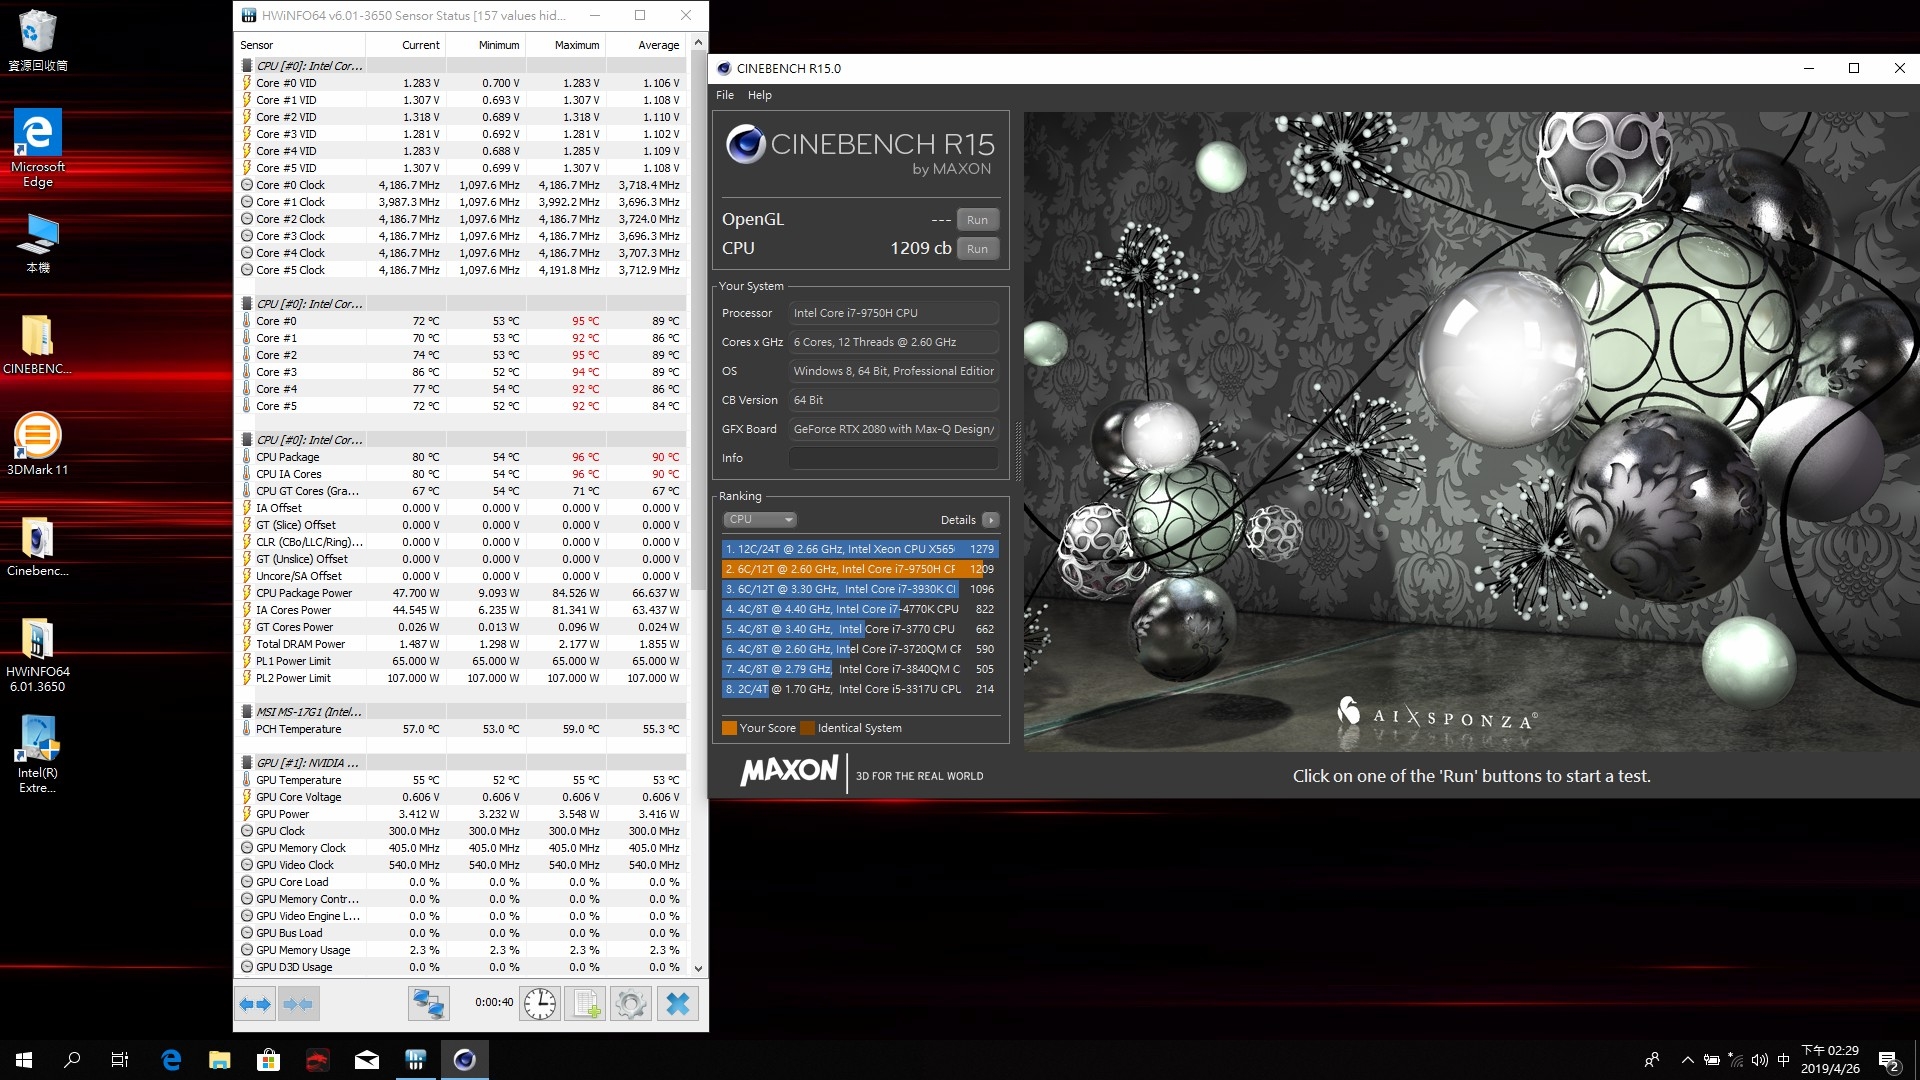Click HWiNFO Sensor column header
This screenshot has height=1080, width=1920.
(300, 45)
